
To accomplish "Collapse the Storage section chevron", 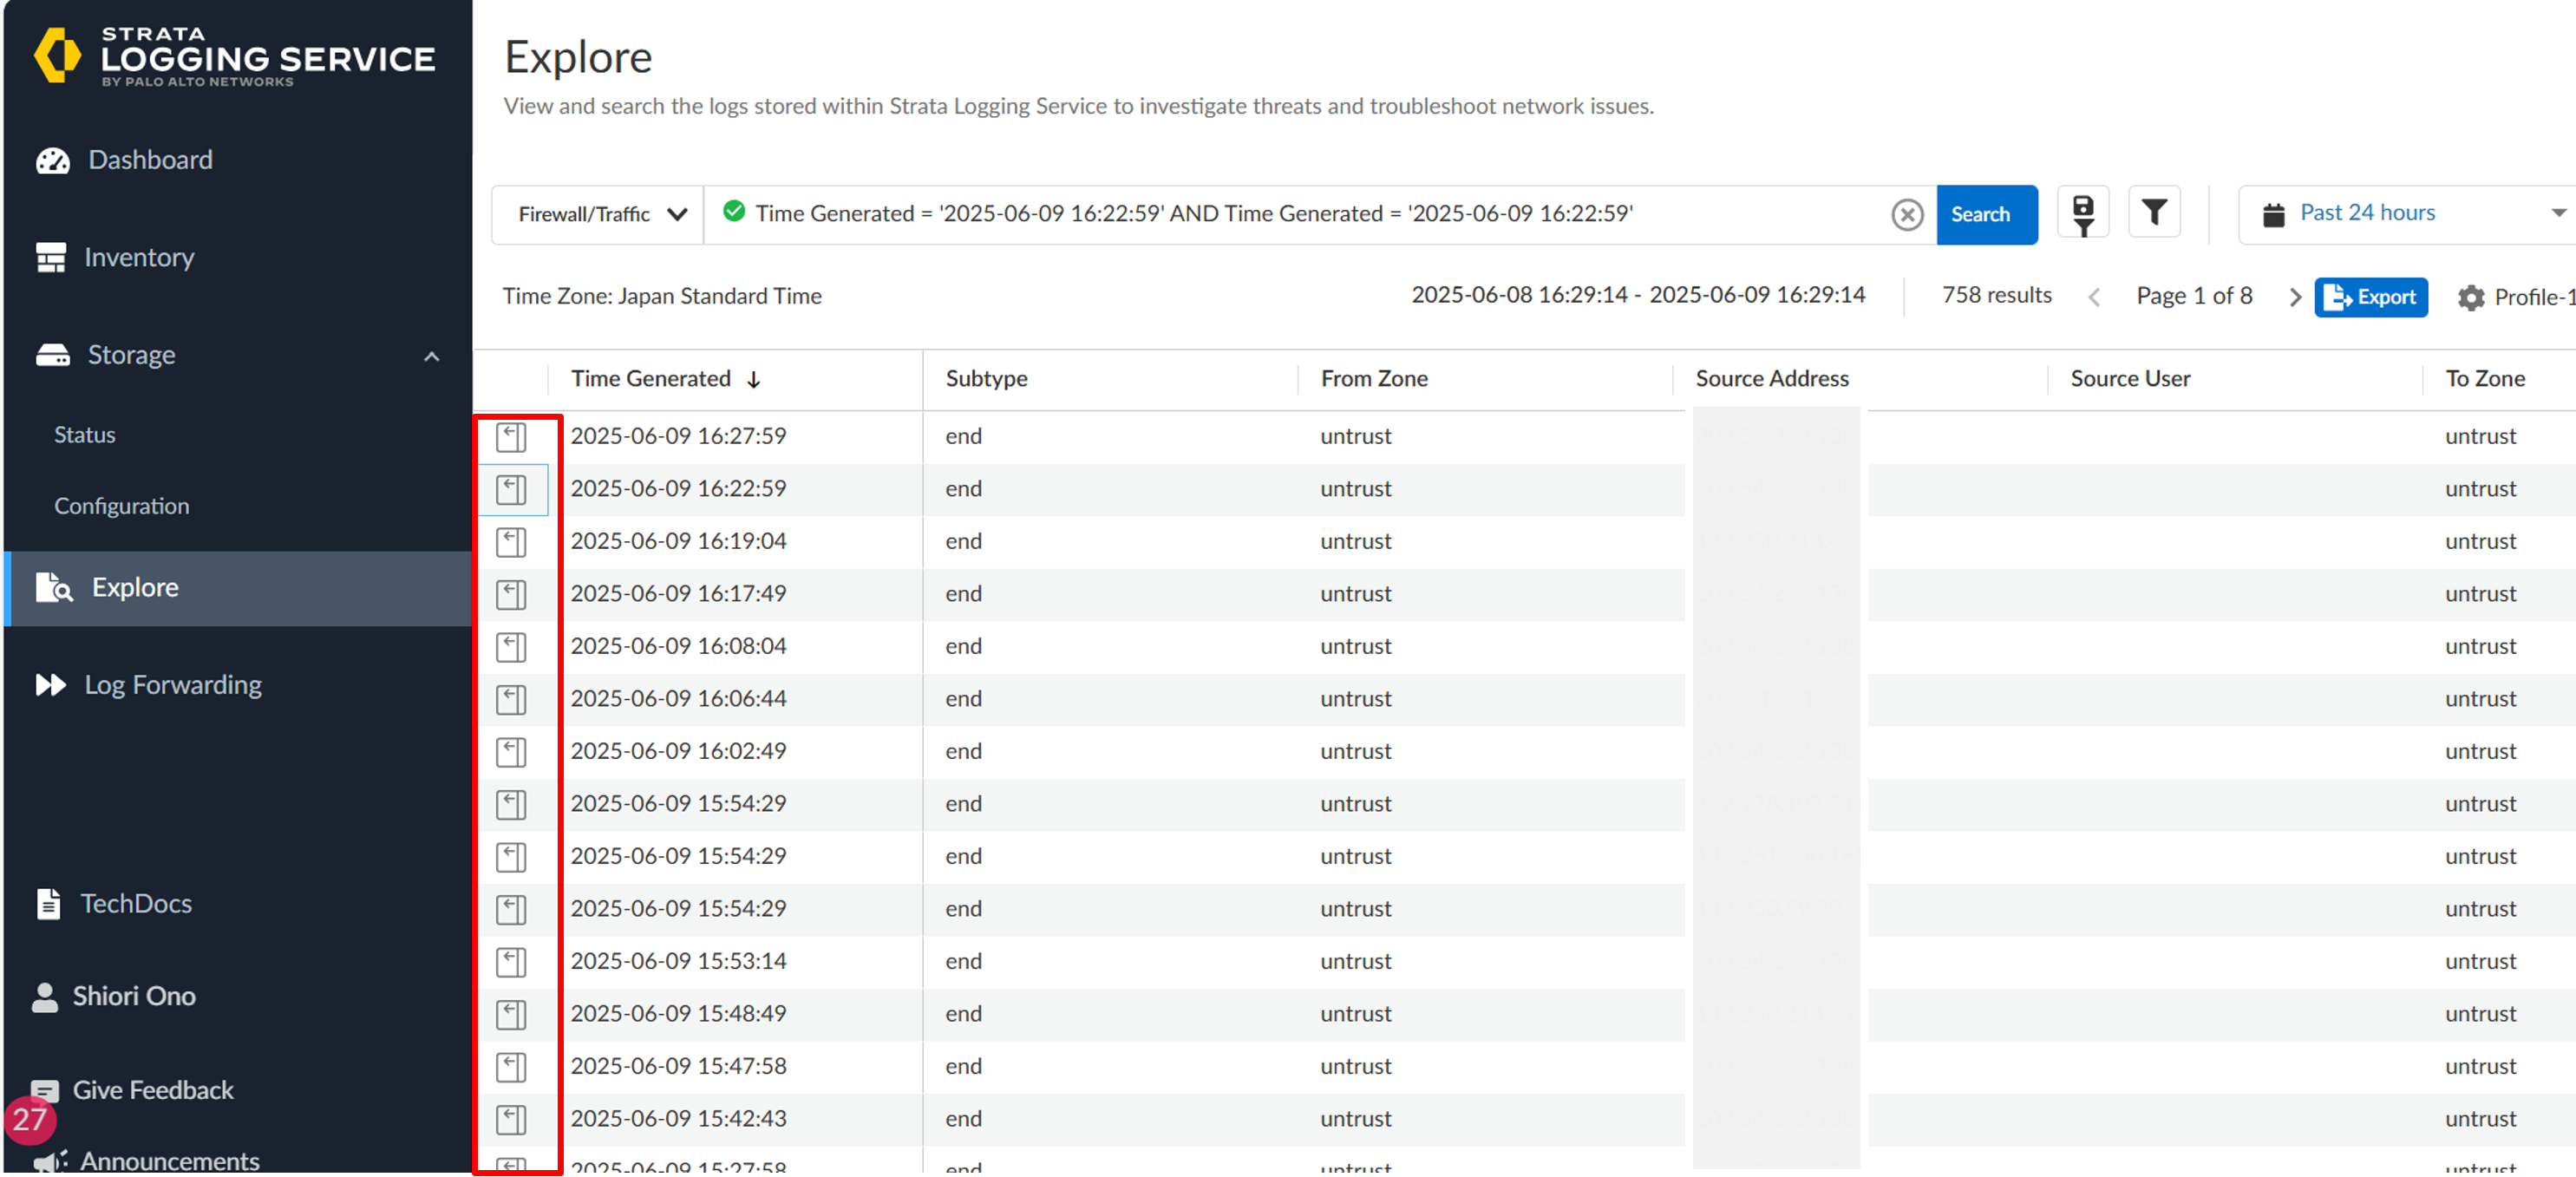I will [x=431, y=356].
